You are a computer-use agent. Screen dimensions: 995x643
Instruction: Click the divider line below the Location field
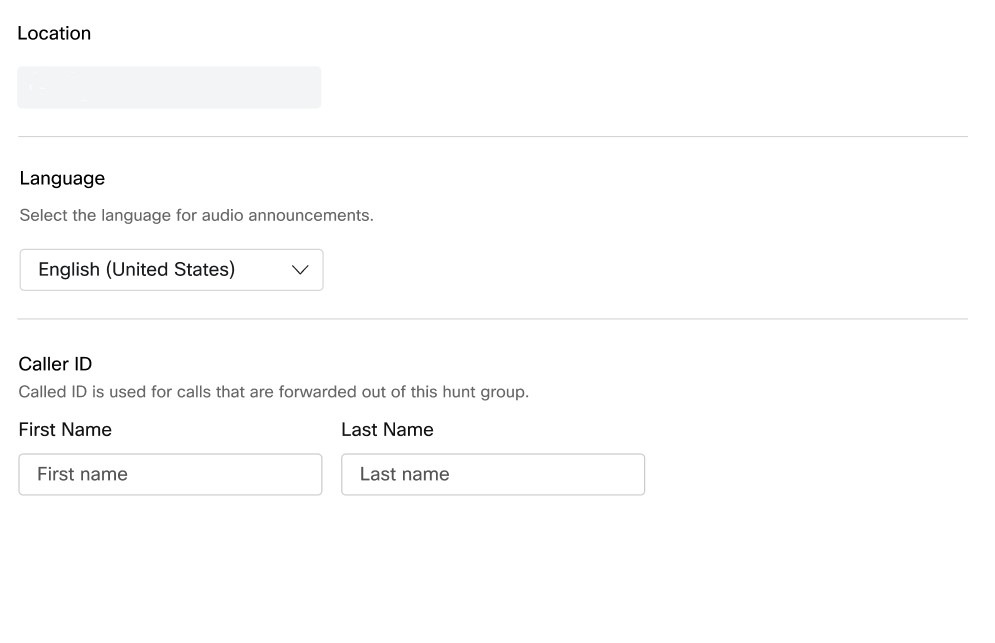point(492,136)
